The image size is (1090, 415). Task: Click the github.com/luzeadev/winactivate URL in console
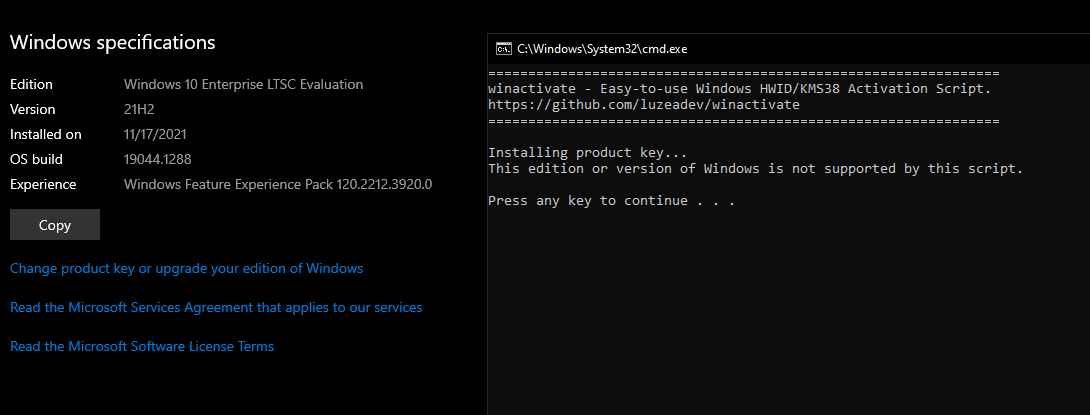point(643,105)
